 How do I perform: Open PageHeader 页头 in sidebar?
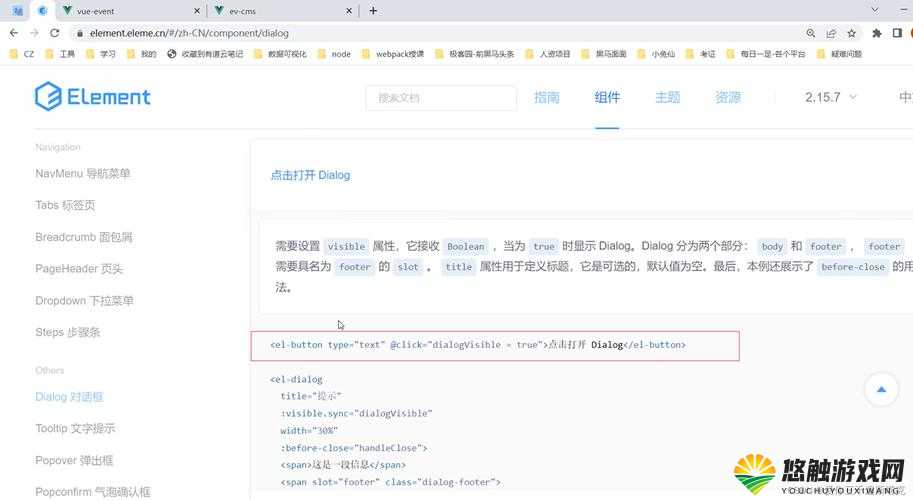click(79, 268)
